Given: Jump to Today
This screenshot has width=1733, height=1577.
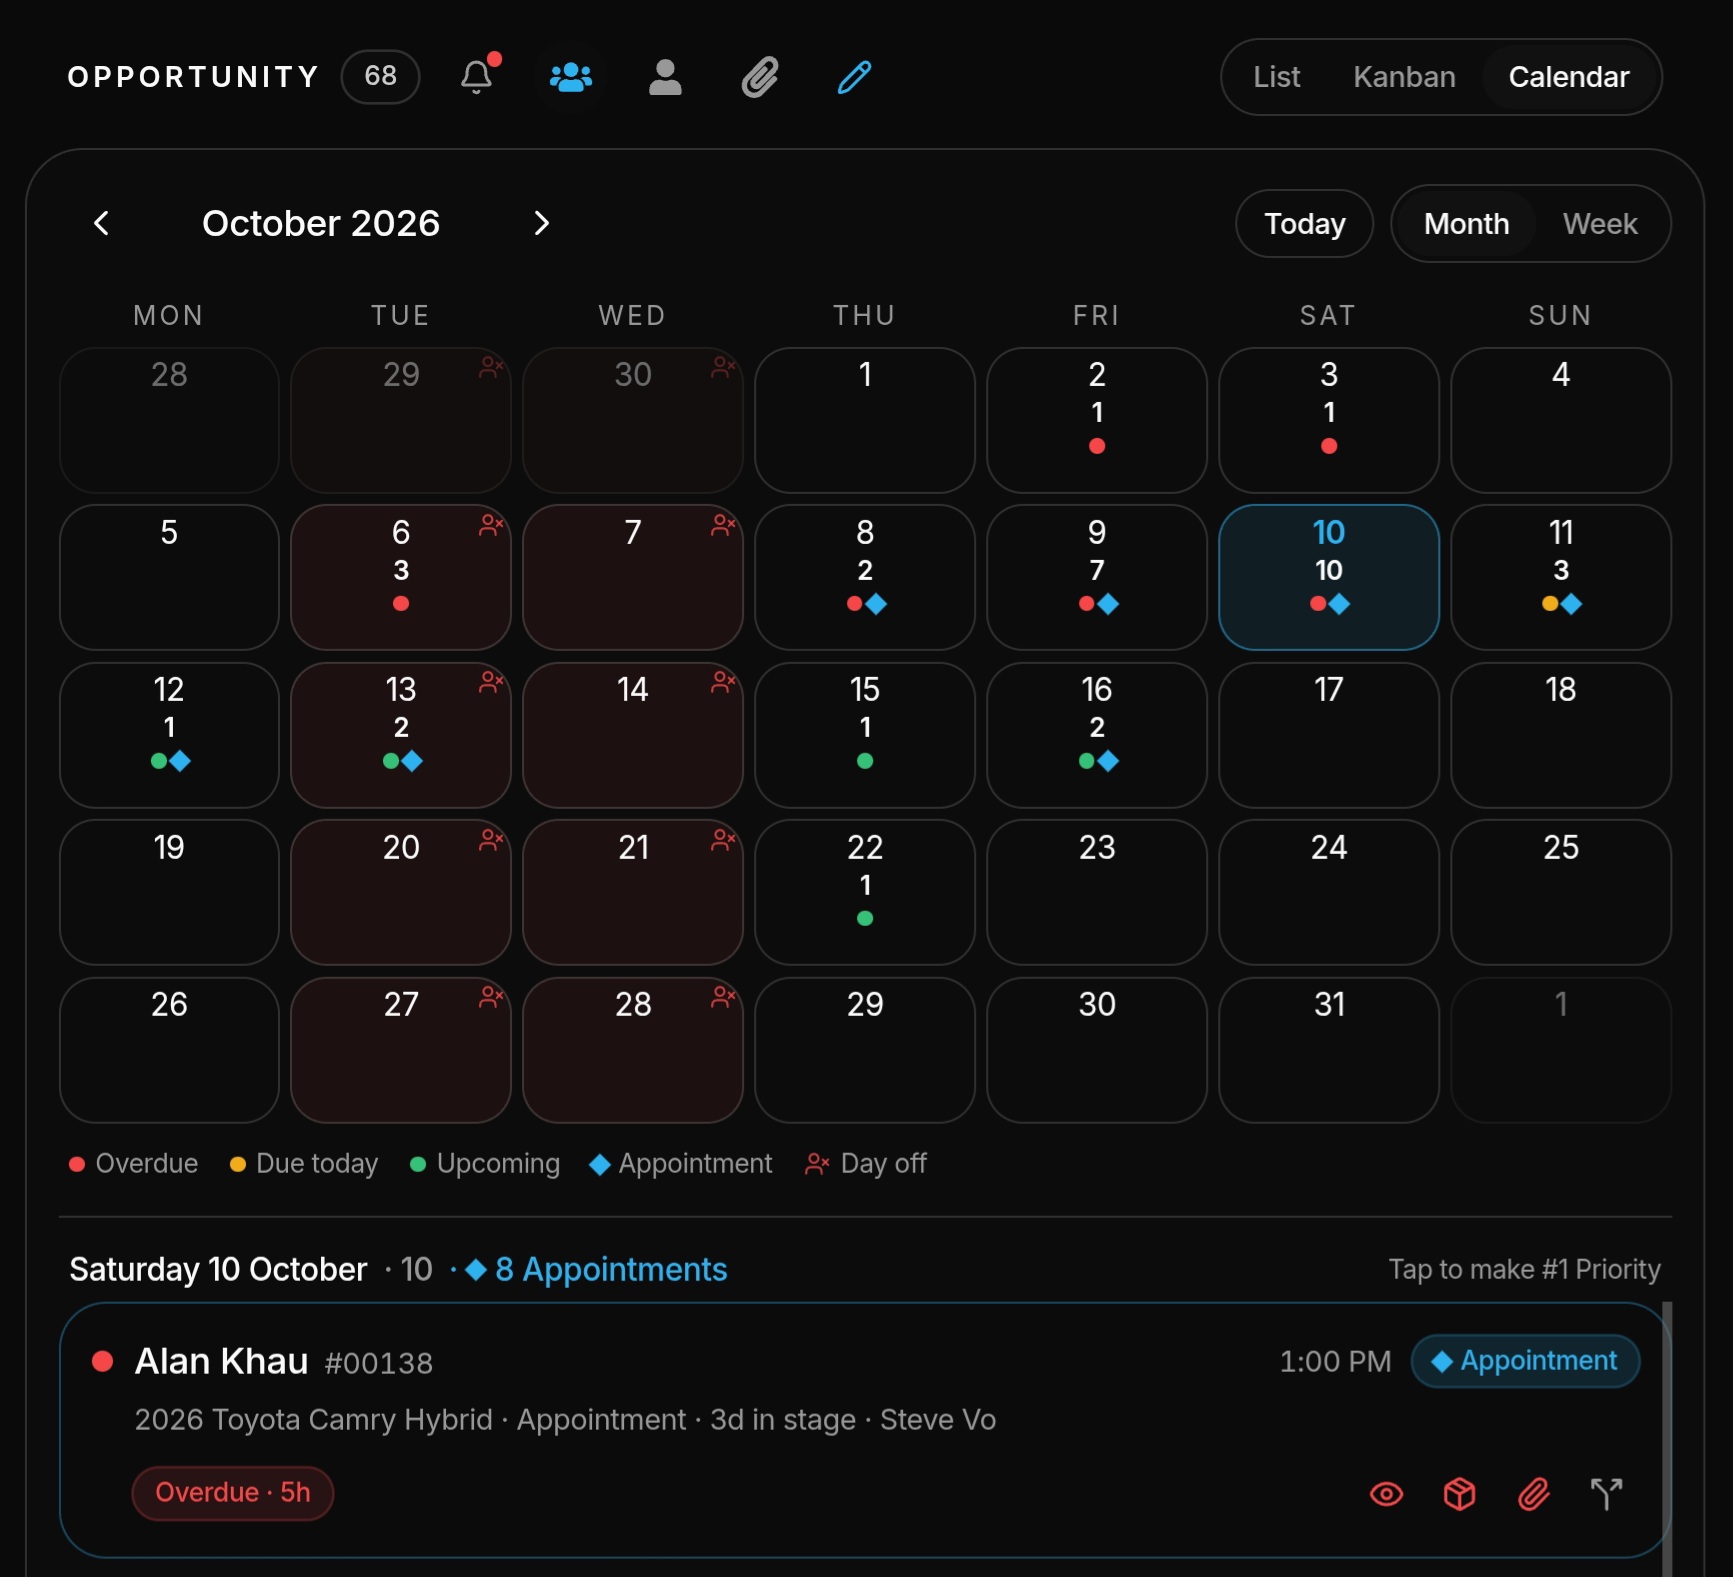Looking at the screenshot, I should click(1304, 224).
